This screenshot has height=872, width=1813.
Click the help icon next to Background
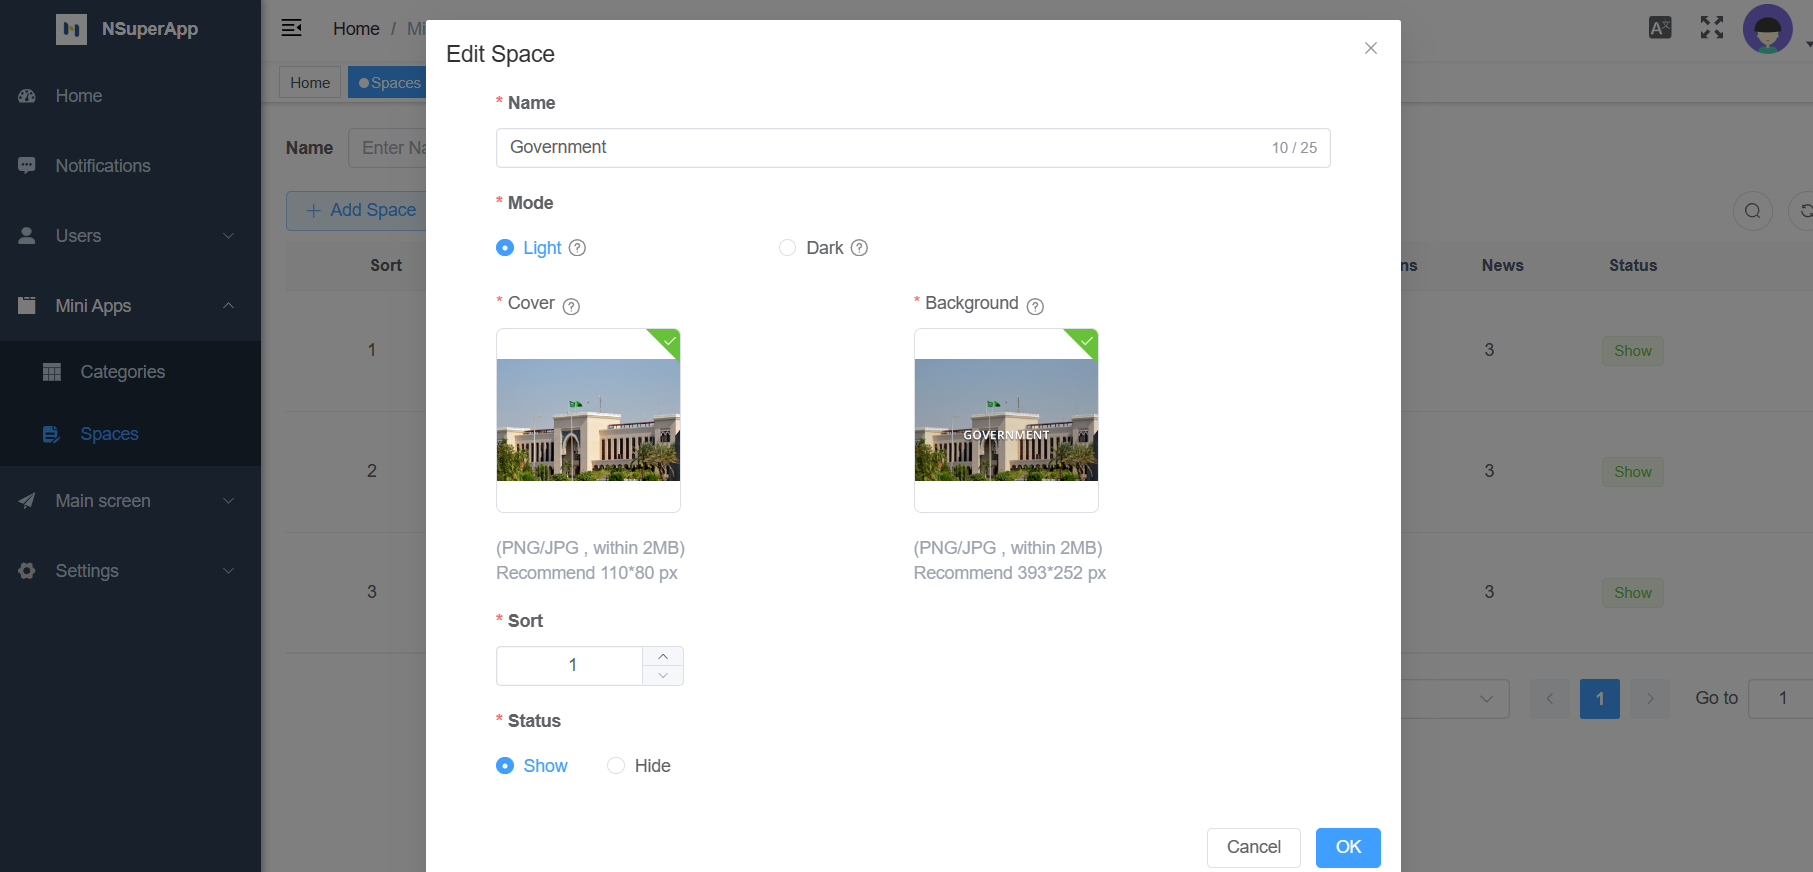1035,306
